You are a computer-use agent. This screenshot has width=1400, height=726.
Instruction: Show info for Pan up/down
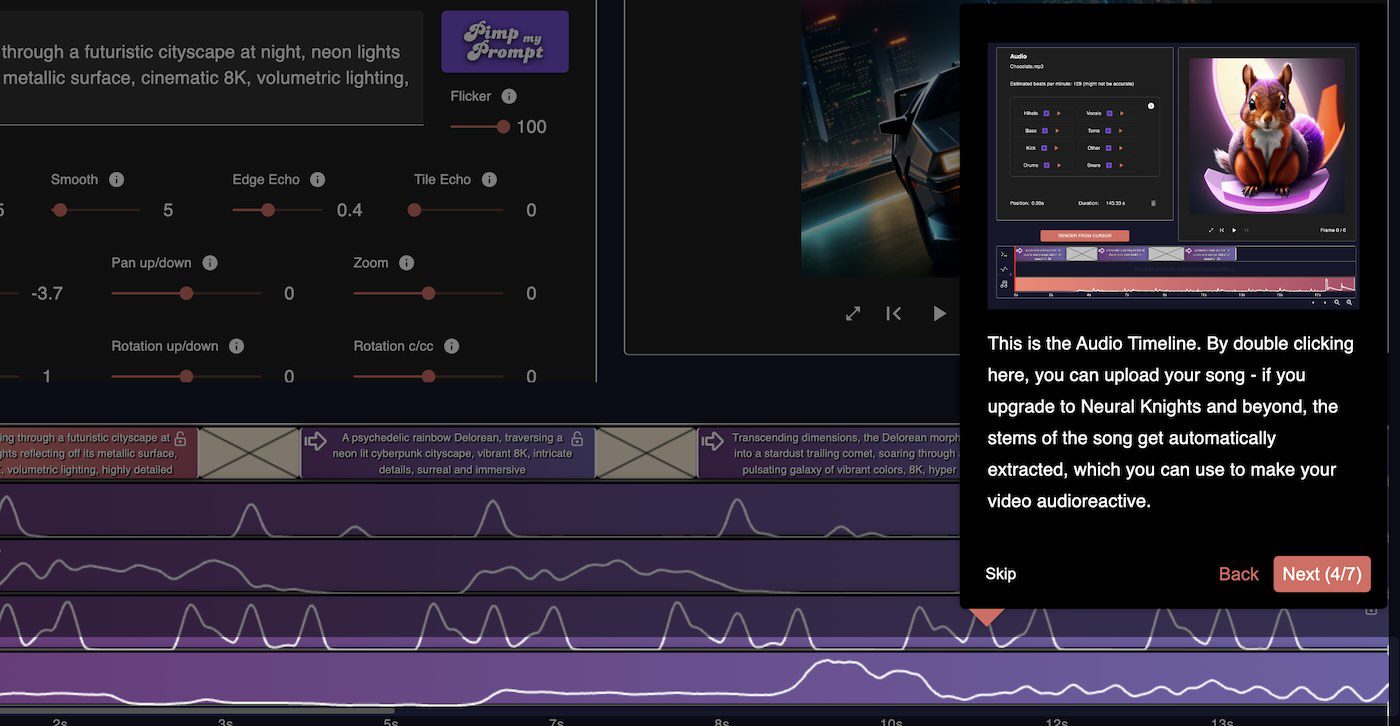coord(210,263)
